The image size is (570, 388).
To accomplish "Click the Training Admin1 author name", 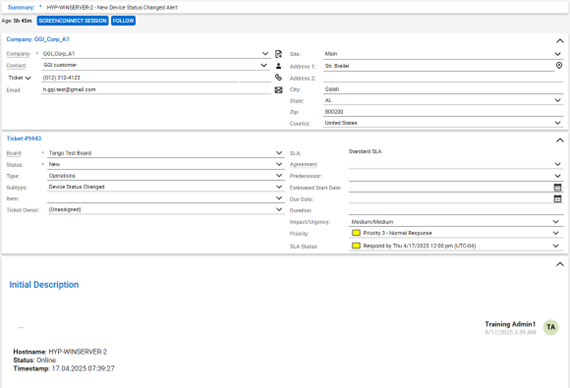I will (510, 324).
